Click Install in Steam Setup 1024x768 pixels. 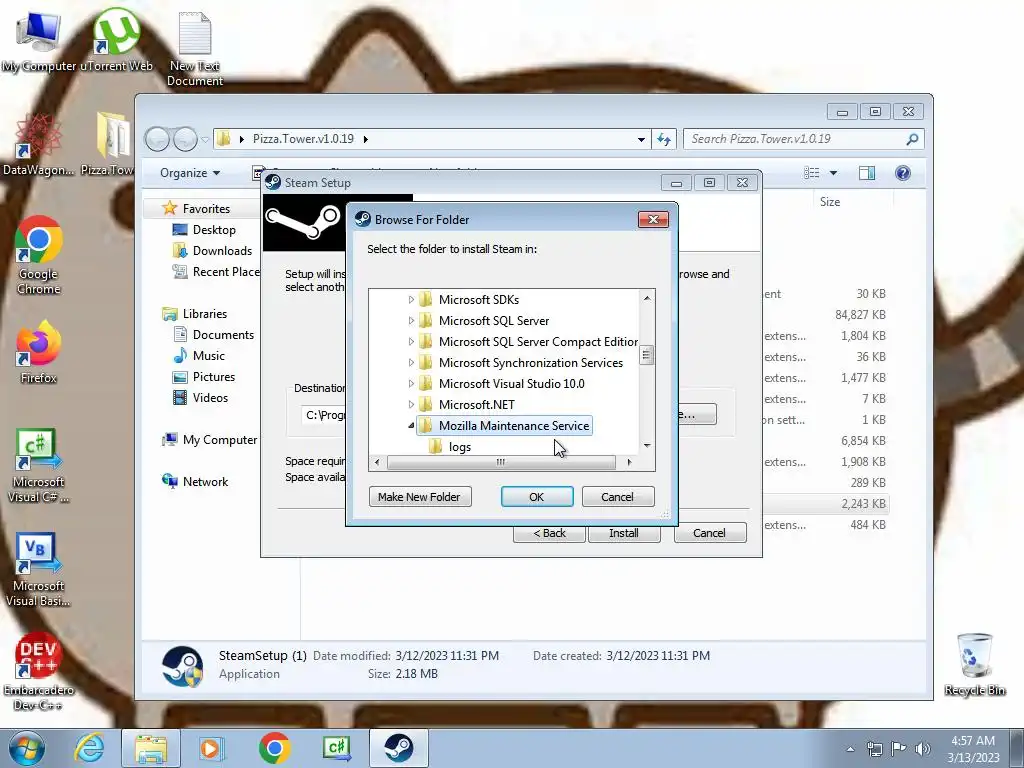point(624,533)
